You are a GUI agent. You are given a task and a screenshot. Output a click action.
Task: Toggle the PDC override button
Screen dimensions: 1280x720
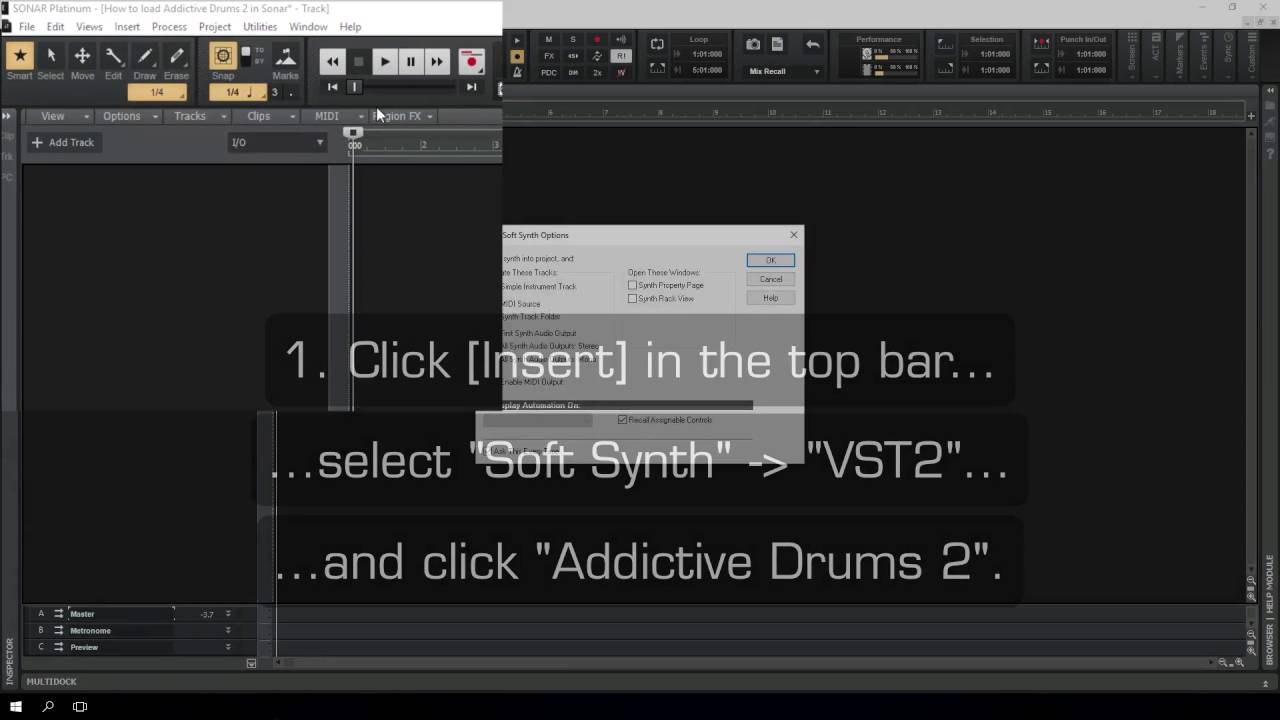(x=548, y=72)
